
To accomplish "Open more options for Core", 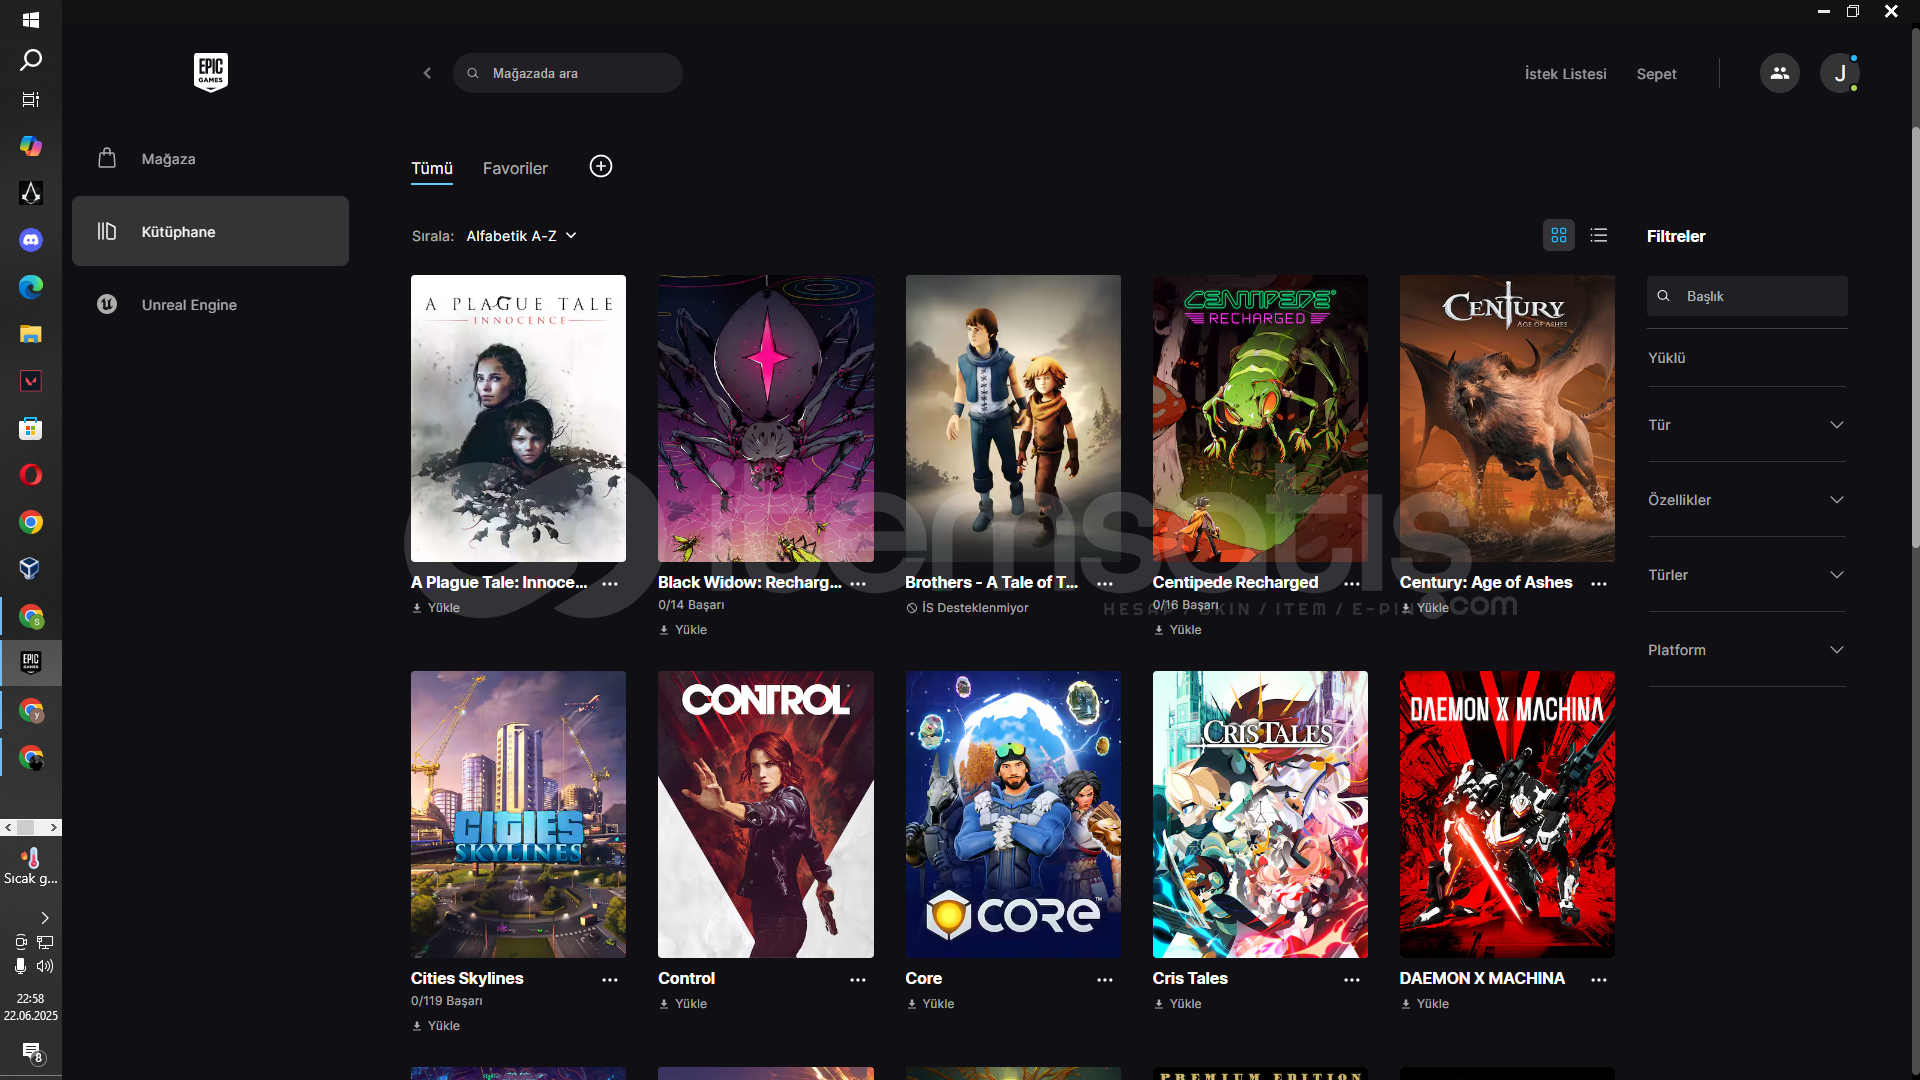I will pos(1105,980).
